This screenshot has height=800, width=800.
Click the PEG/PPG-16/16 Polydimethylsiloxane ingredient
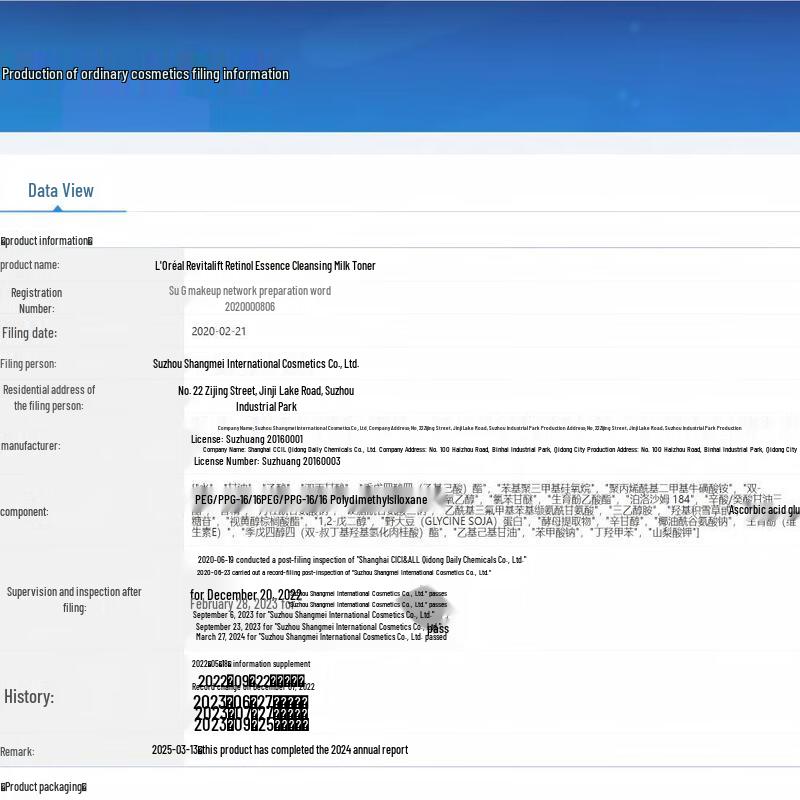[x=311, y=499]
